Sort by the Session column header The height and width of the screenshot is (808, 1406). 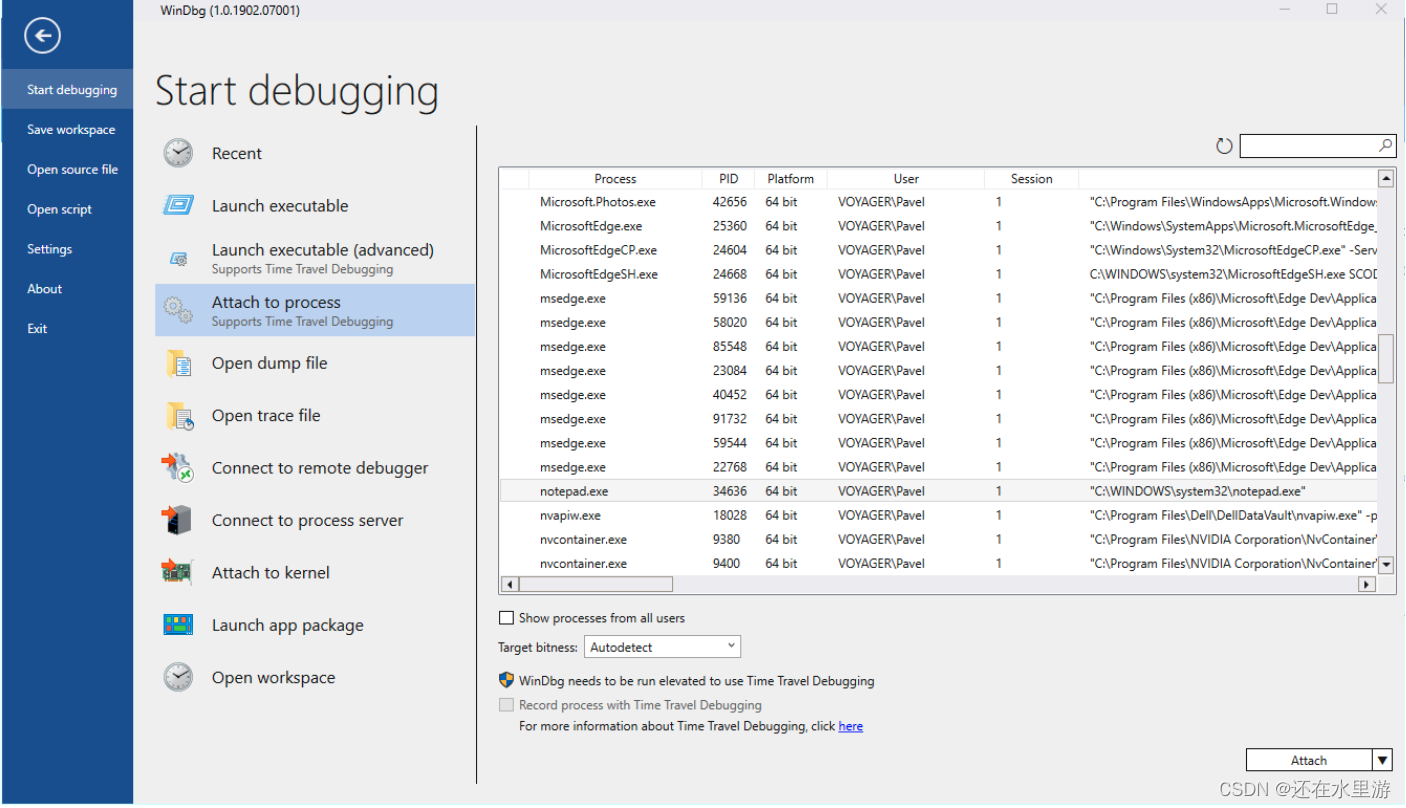click(1032, 179)
